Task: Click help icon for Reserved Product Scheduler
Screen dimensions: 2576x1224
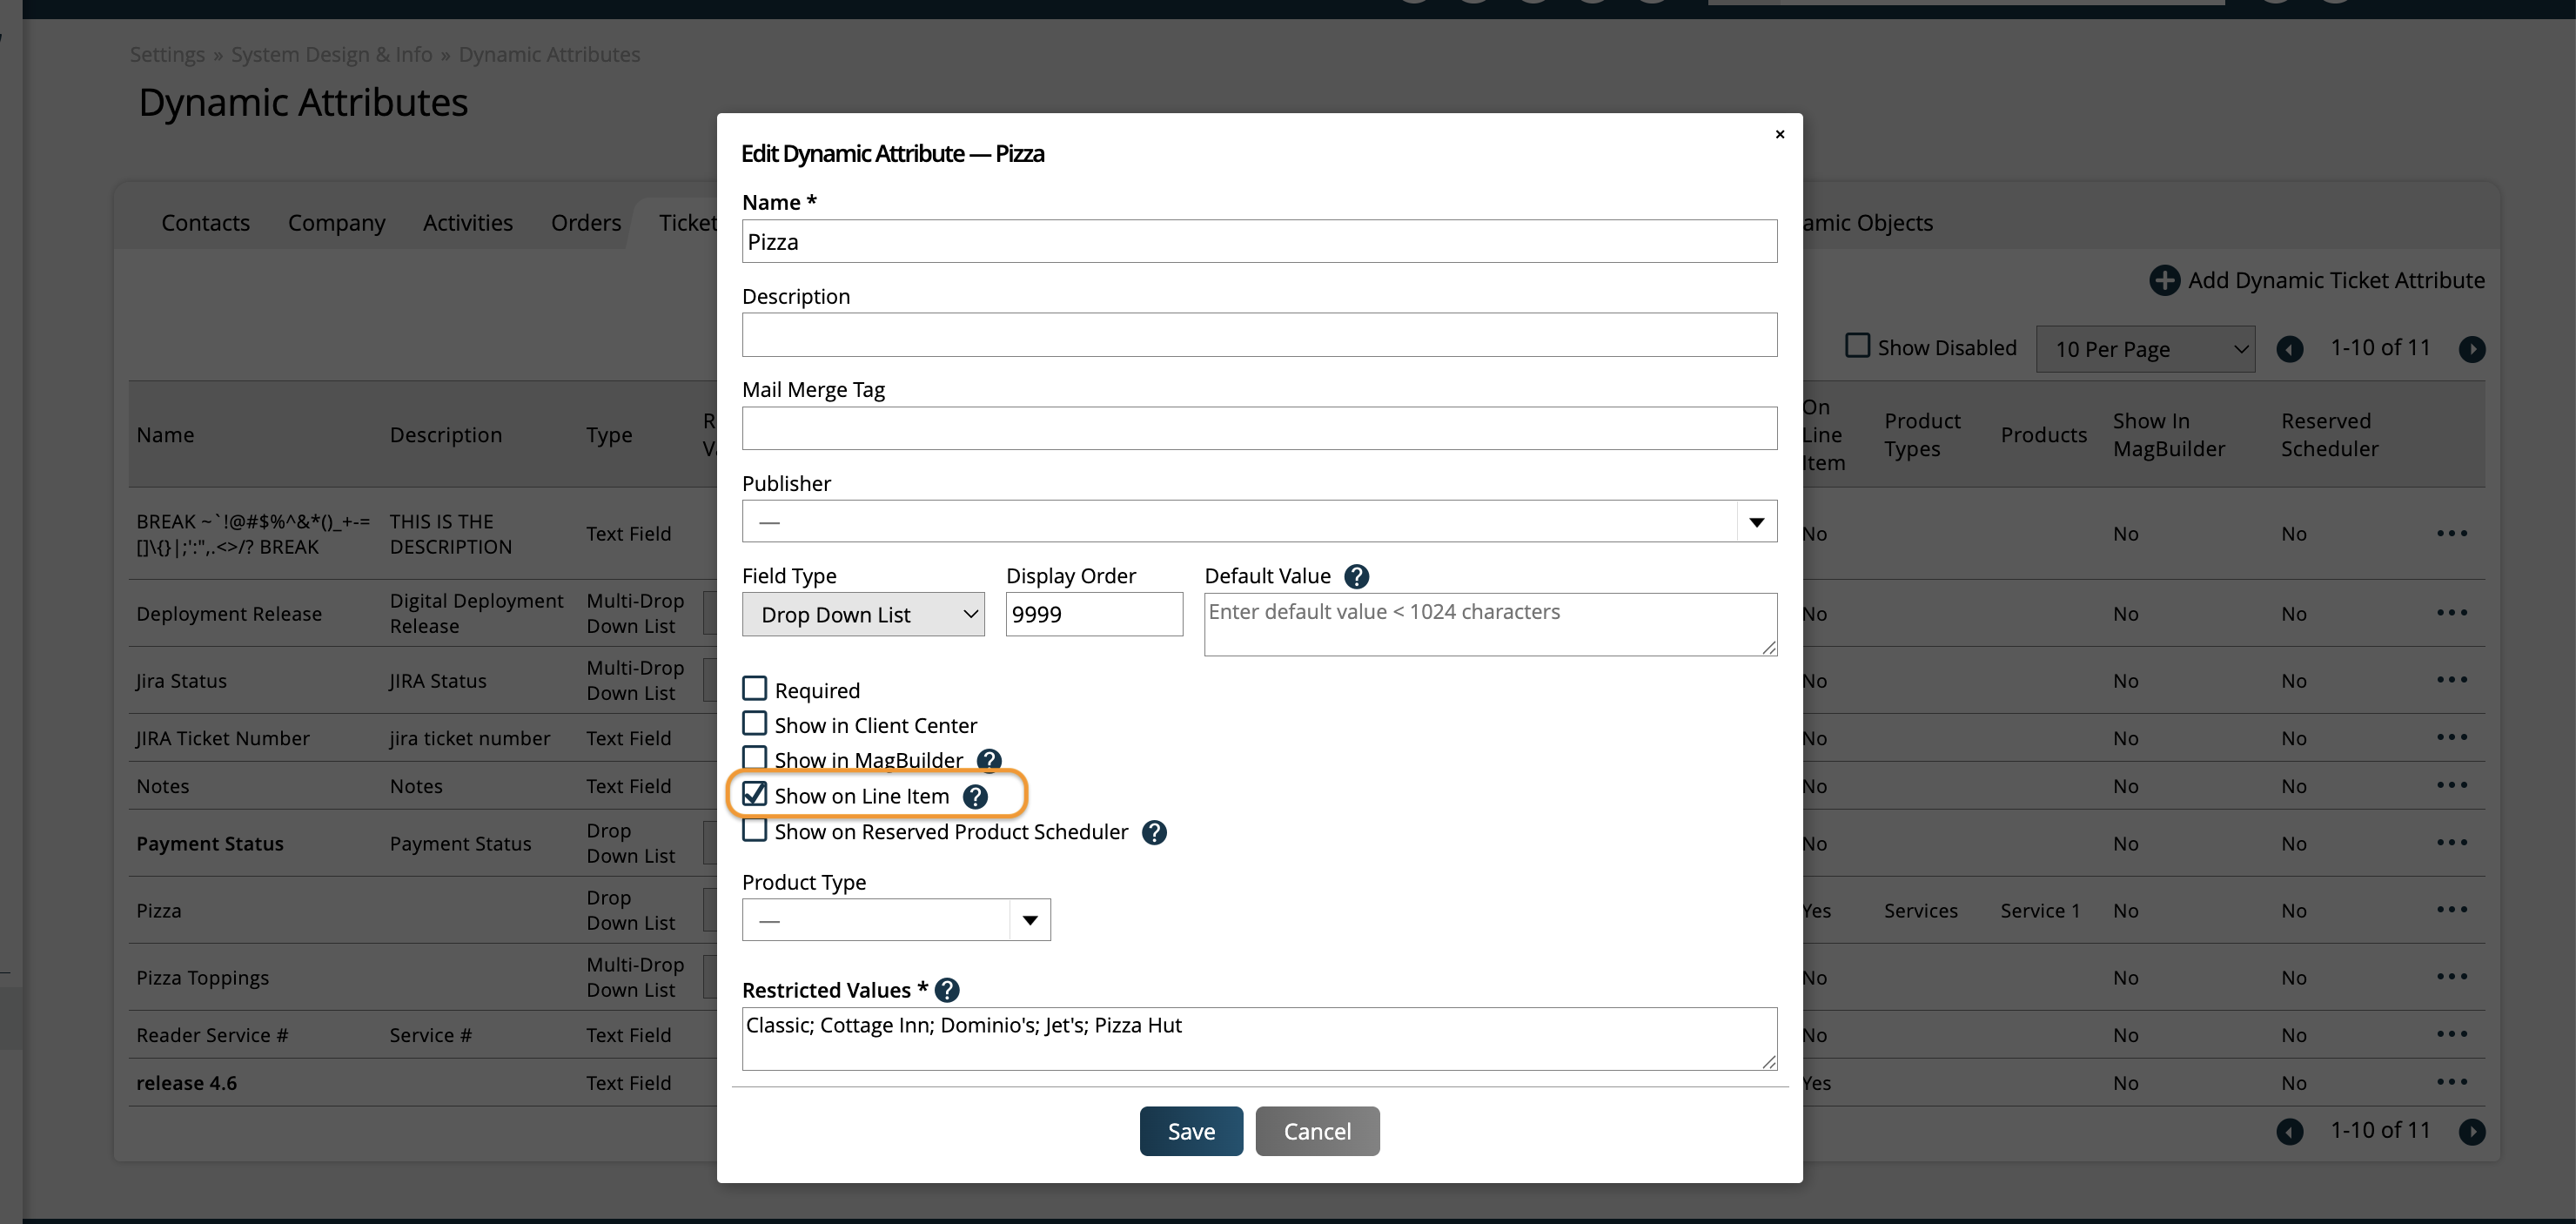Action: (1154, 833)
